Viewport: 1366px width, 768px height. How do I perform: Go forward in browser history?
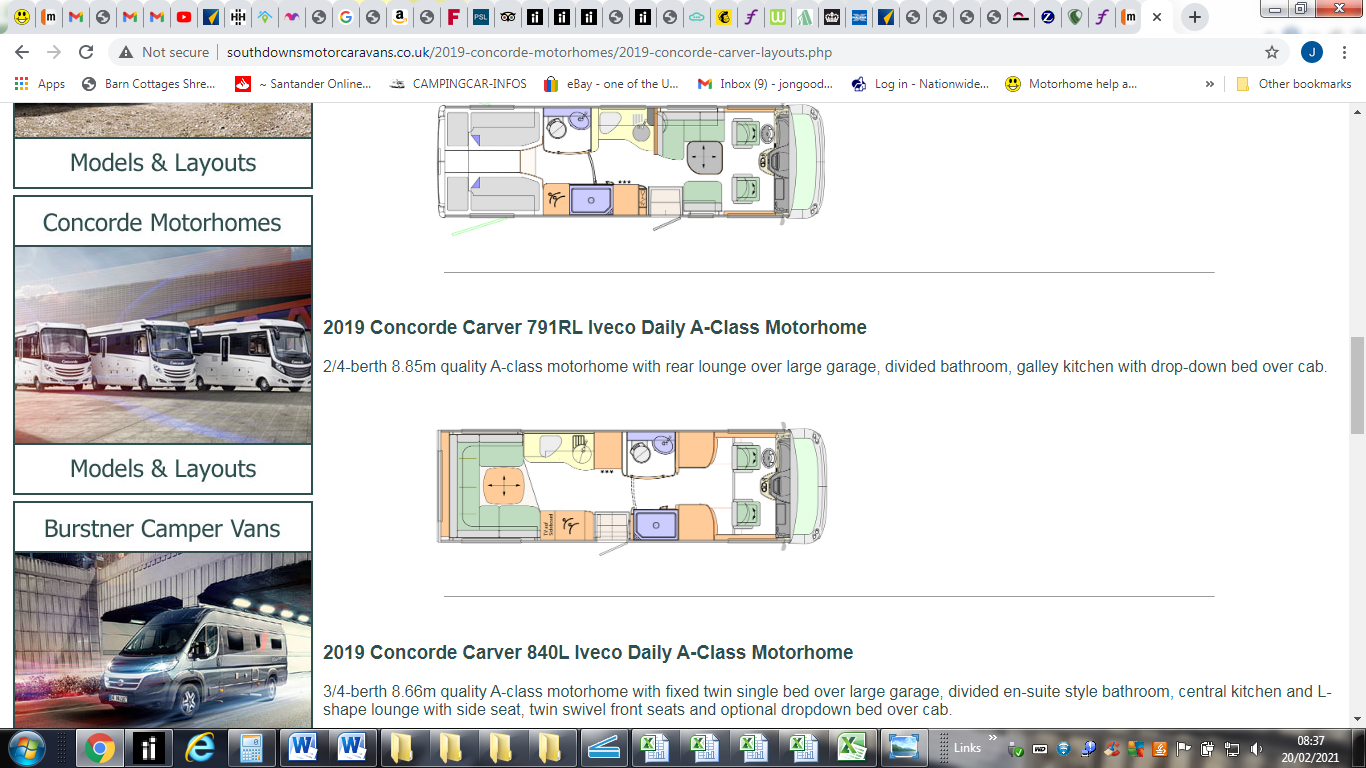54,52
